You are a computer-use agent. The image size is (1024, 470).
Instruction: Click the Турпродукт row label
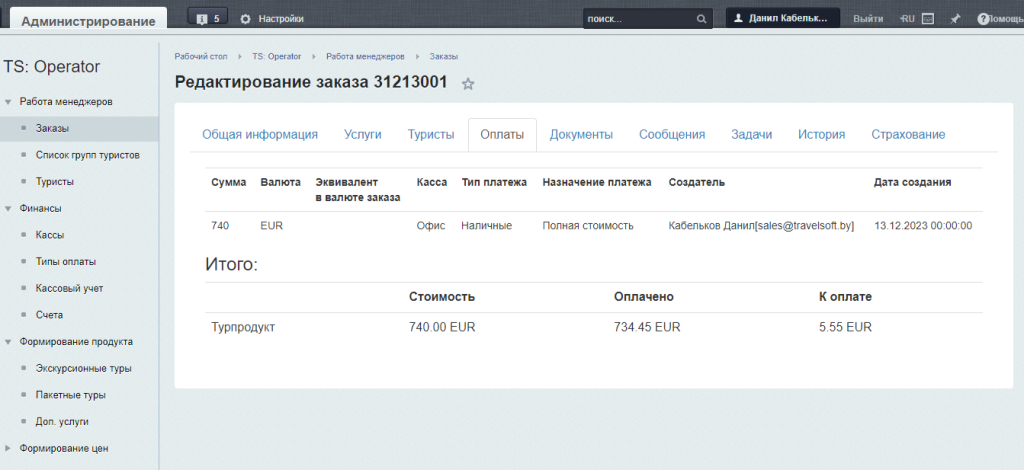pos(243,328)
